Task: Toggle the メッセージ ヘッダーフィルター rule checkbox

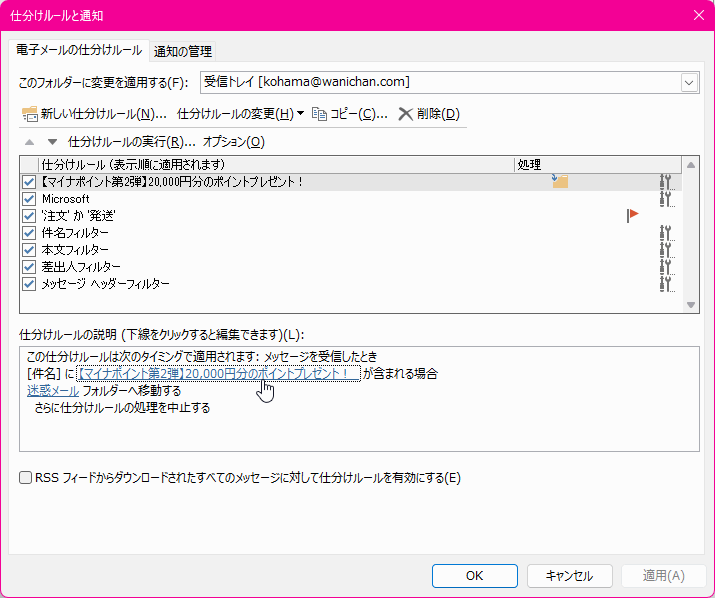Action: 29,284
